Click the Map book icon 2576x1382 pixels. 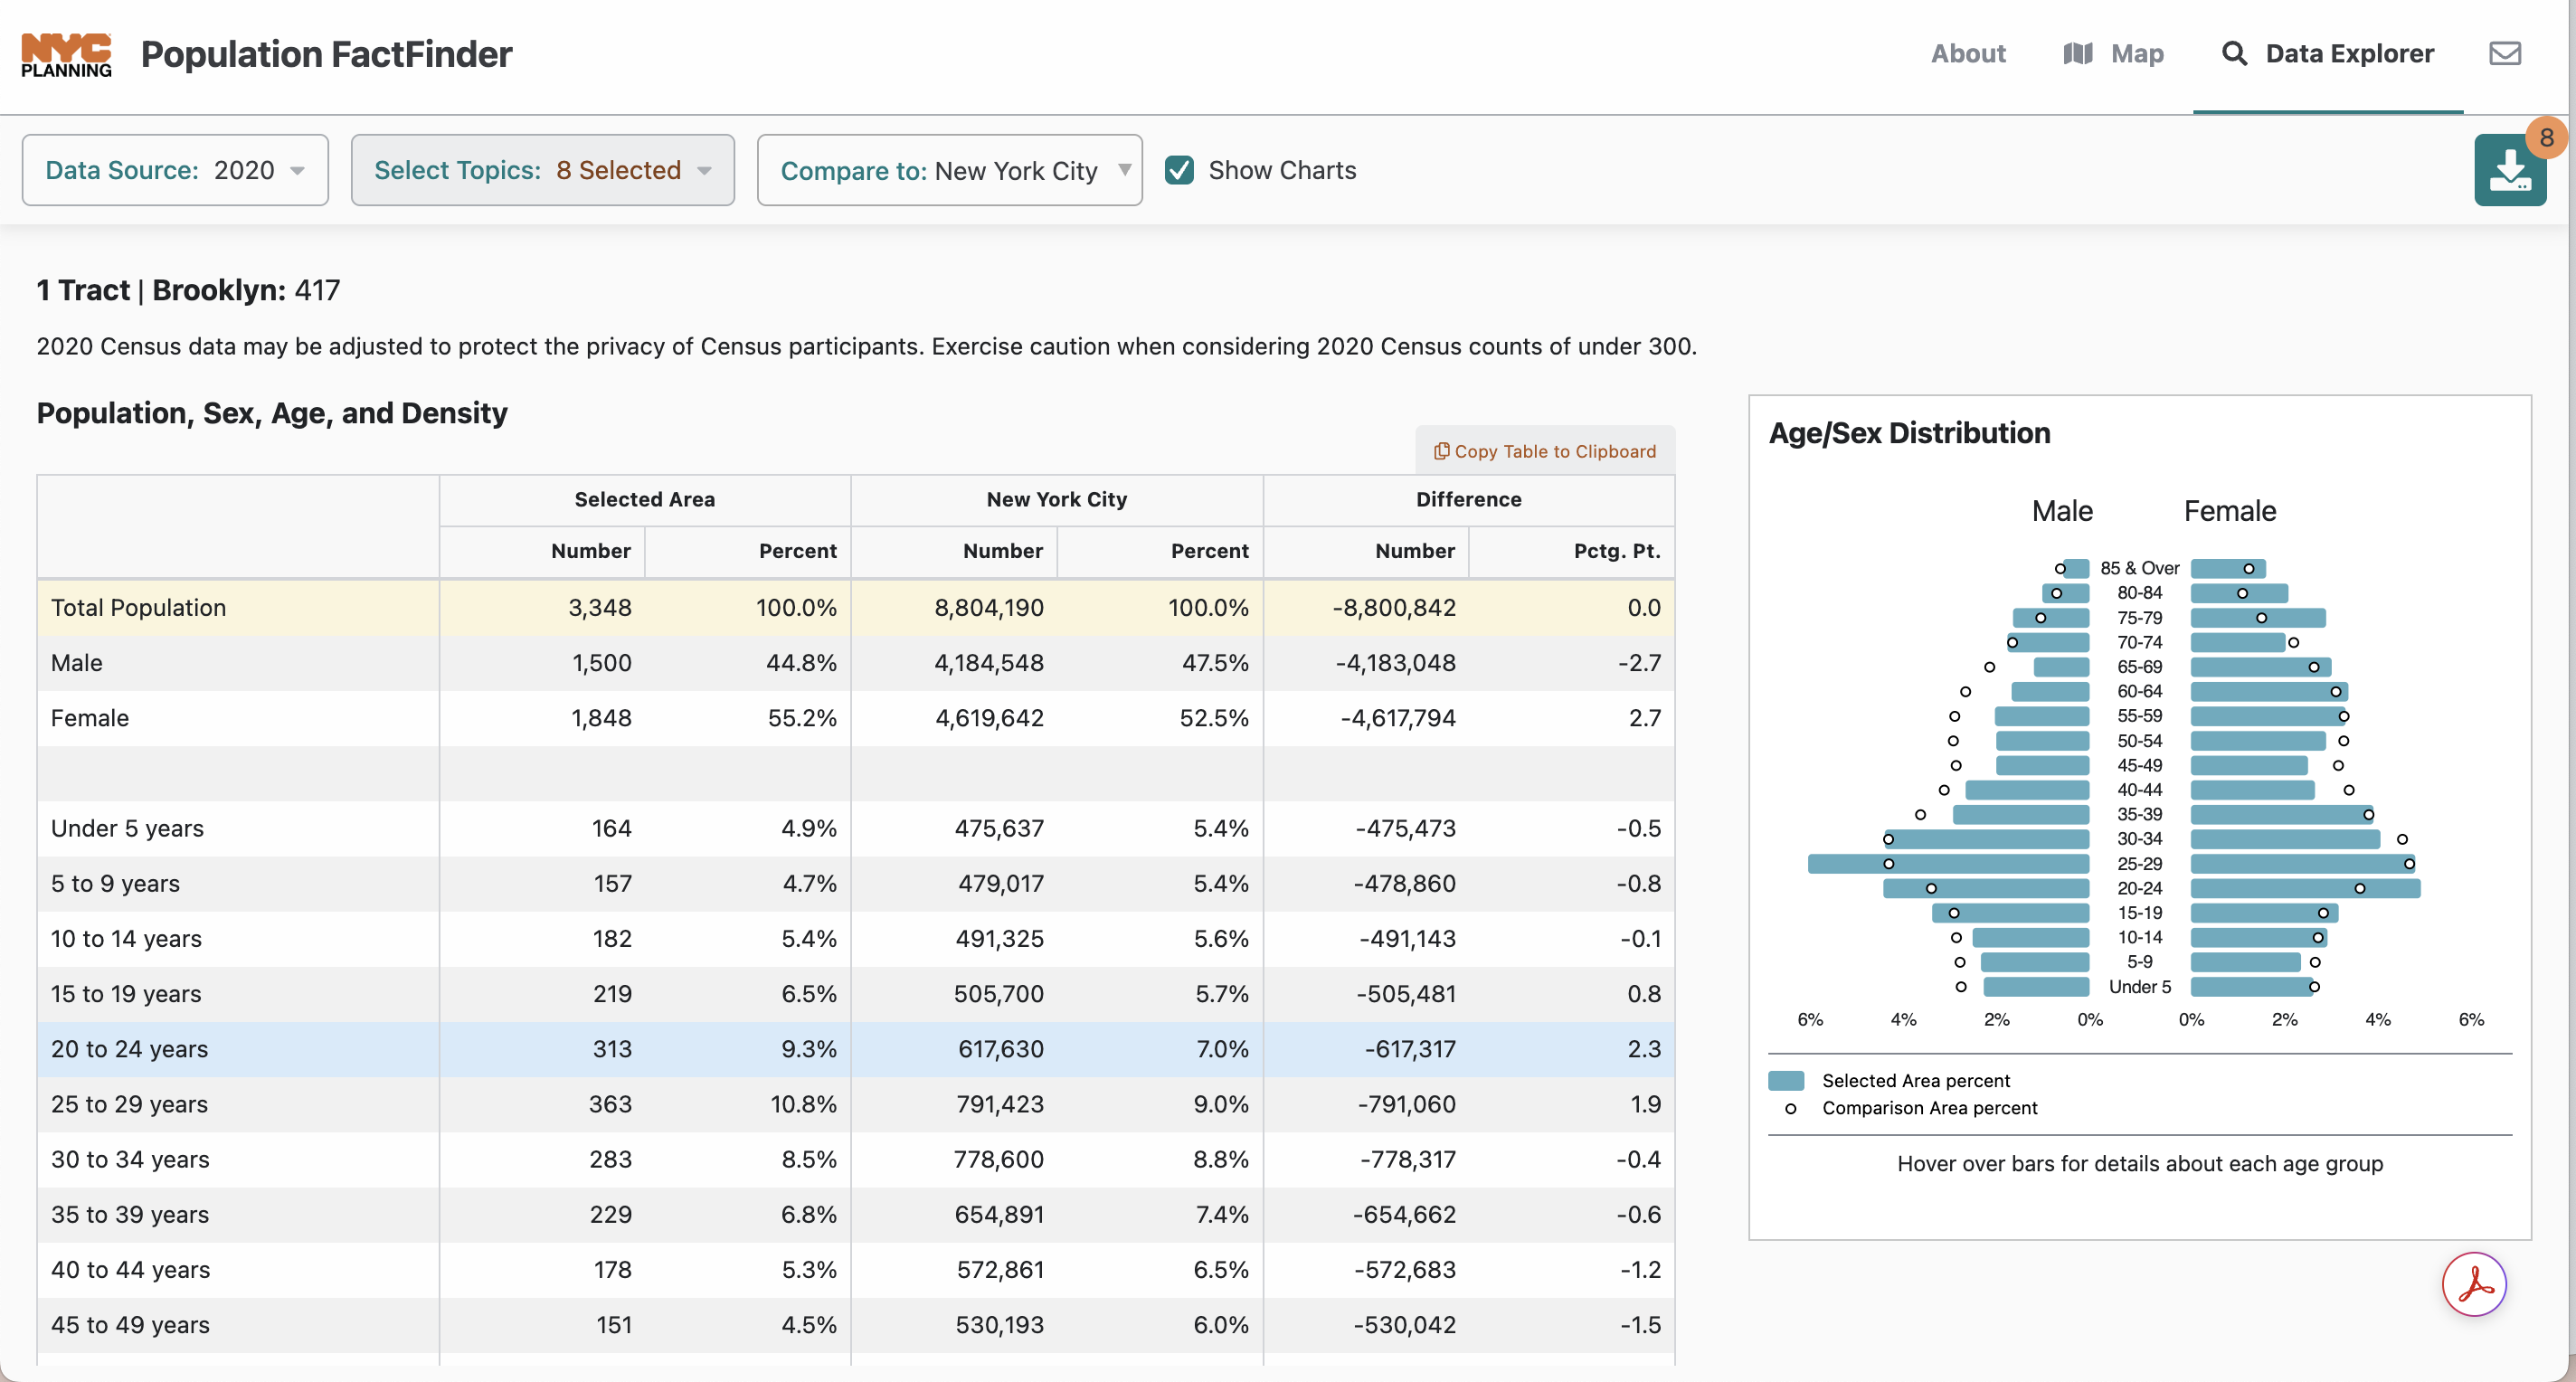2077,54
